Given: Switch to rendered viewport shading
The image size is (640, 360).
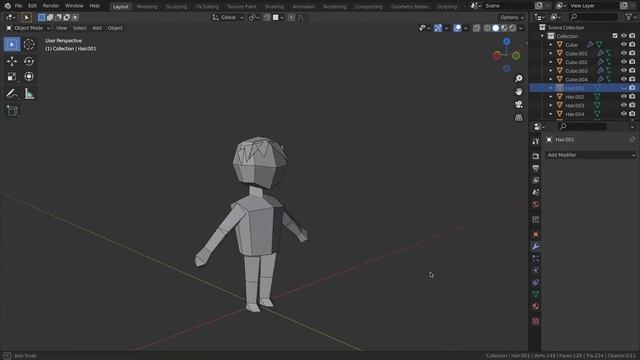Looking at the screenshot, I should pyautogui.click(x=512, y=28).
